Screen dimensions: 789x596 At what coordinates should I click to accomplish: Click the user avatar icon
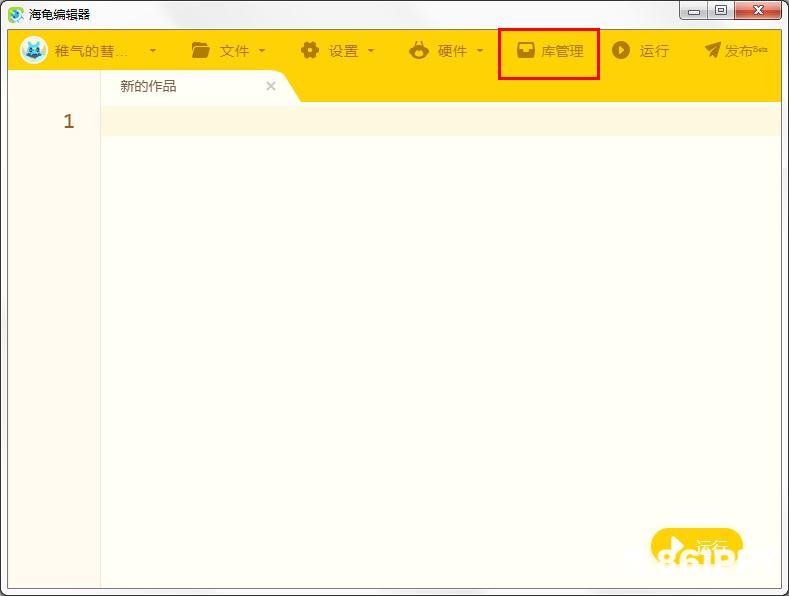pyautogui.click(x=34, y=50)
